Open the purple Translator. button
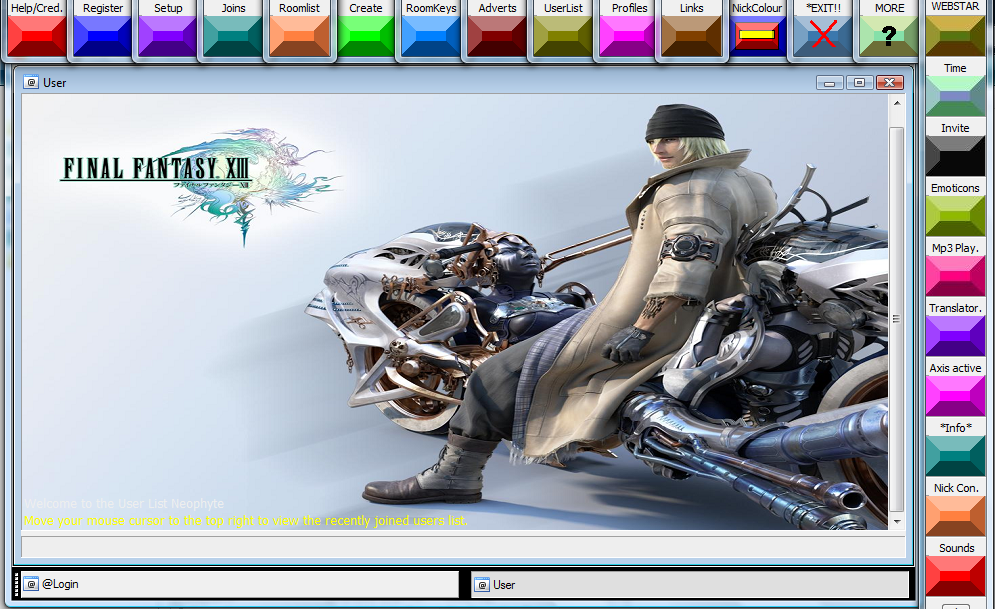Viewport: 995px width, 609px height. pos(955,336)
